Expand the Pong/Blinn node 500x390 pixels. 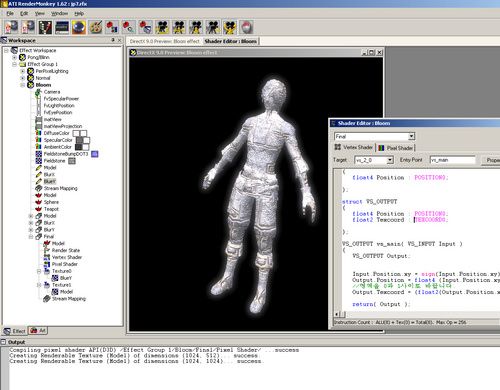pyautogui.click(x=14, y=57)
